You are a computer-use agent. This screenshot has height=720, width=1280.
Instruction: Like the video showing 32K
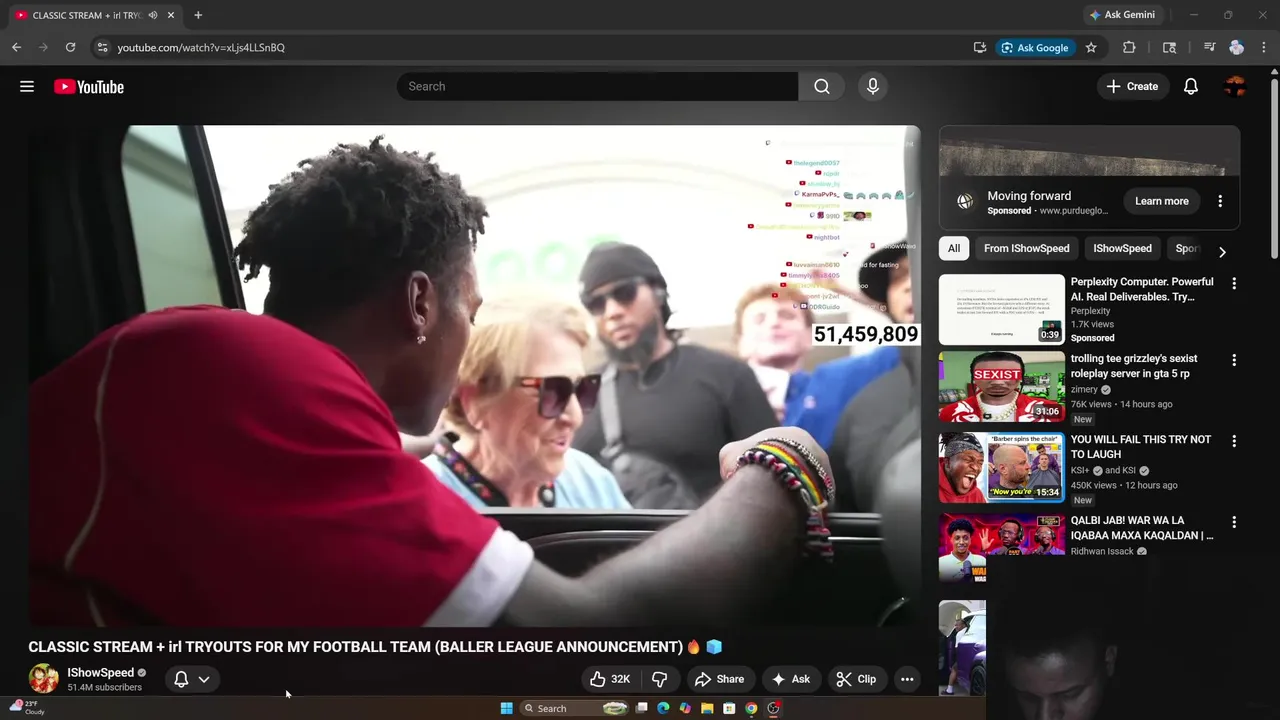(610, 679)
